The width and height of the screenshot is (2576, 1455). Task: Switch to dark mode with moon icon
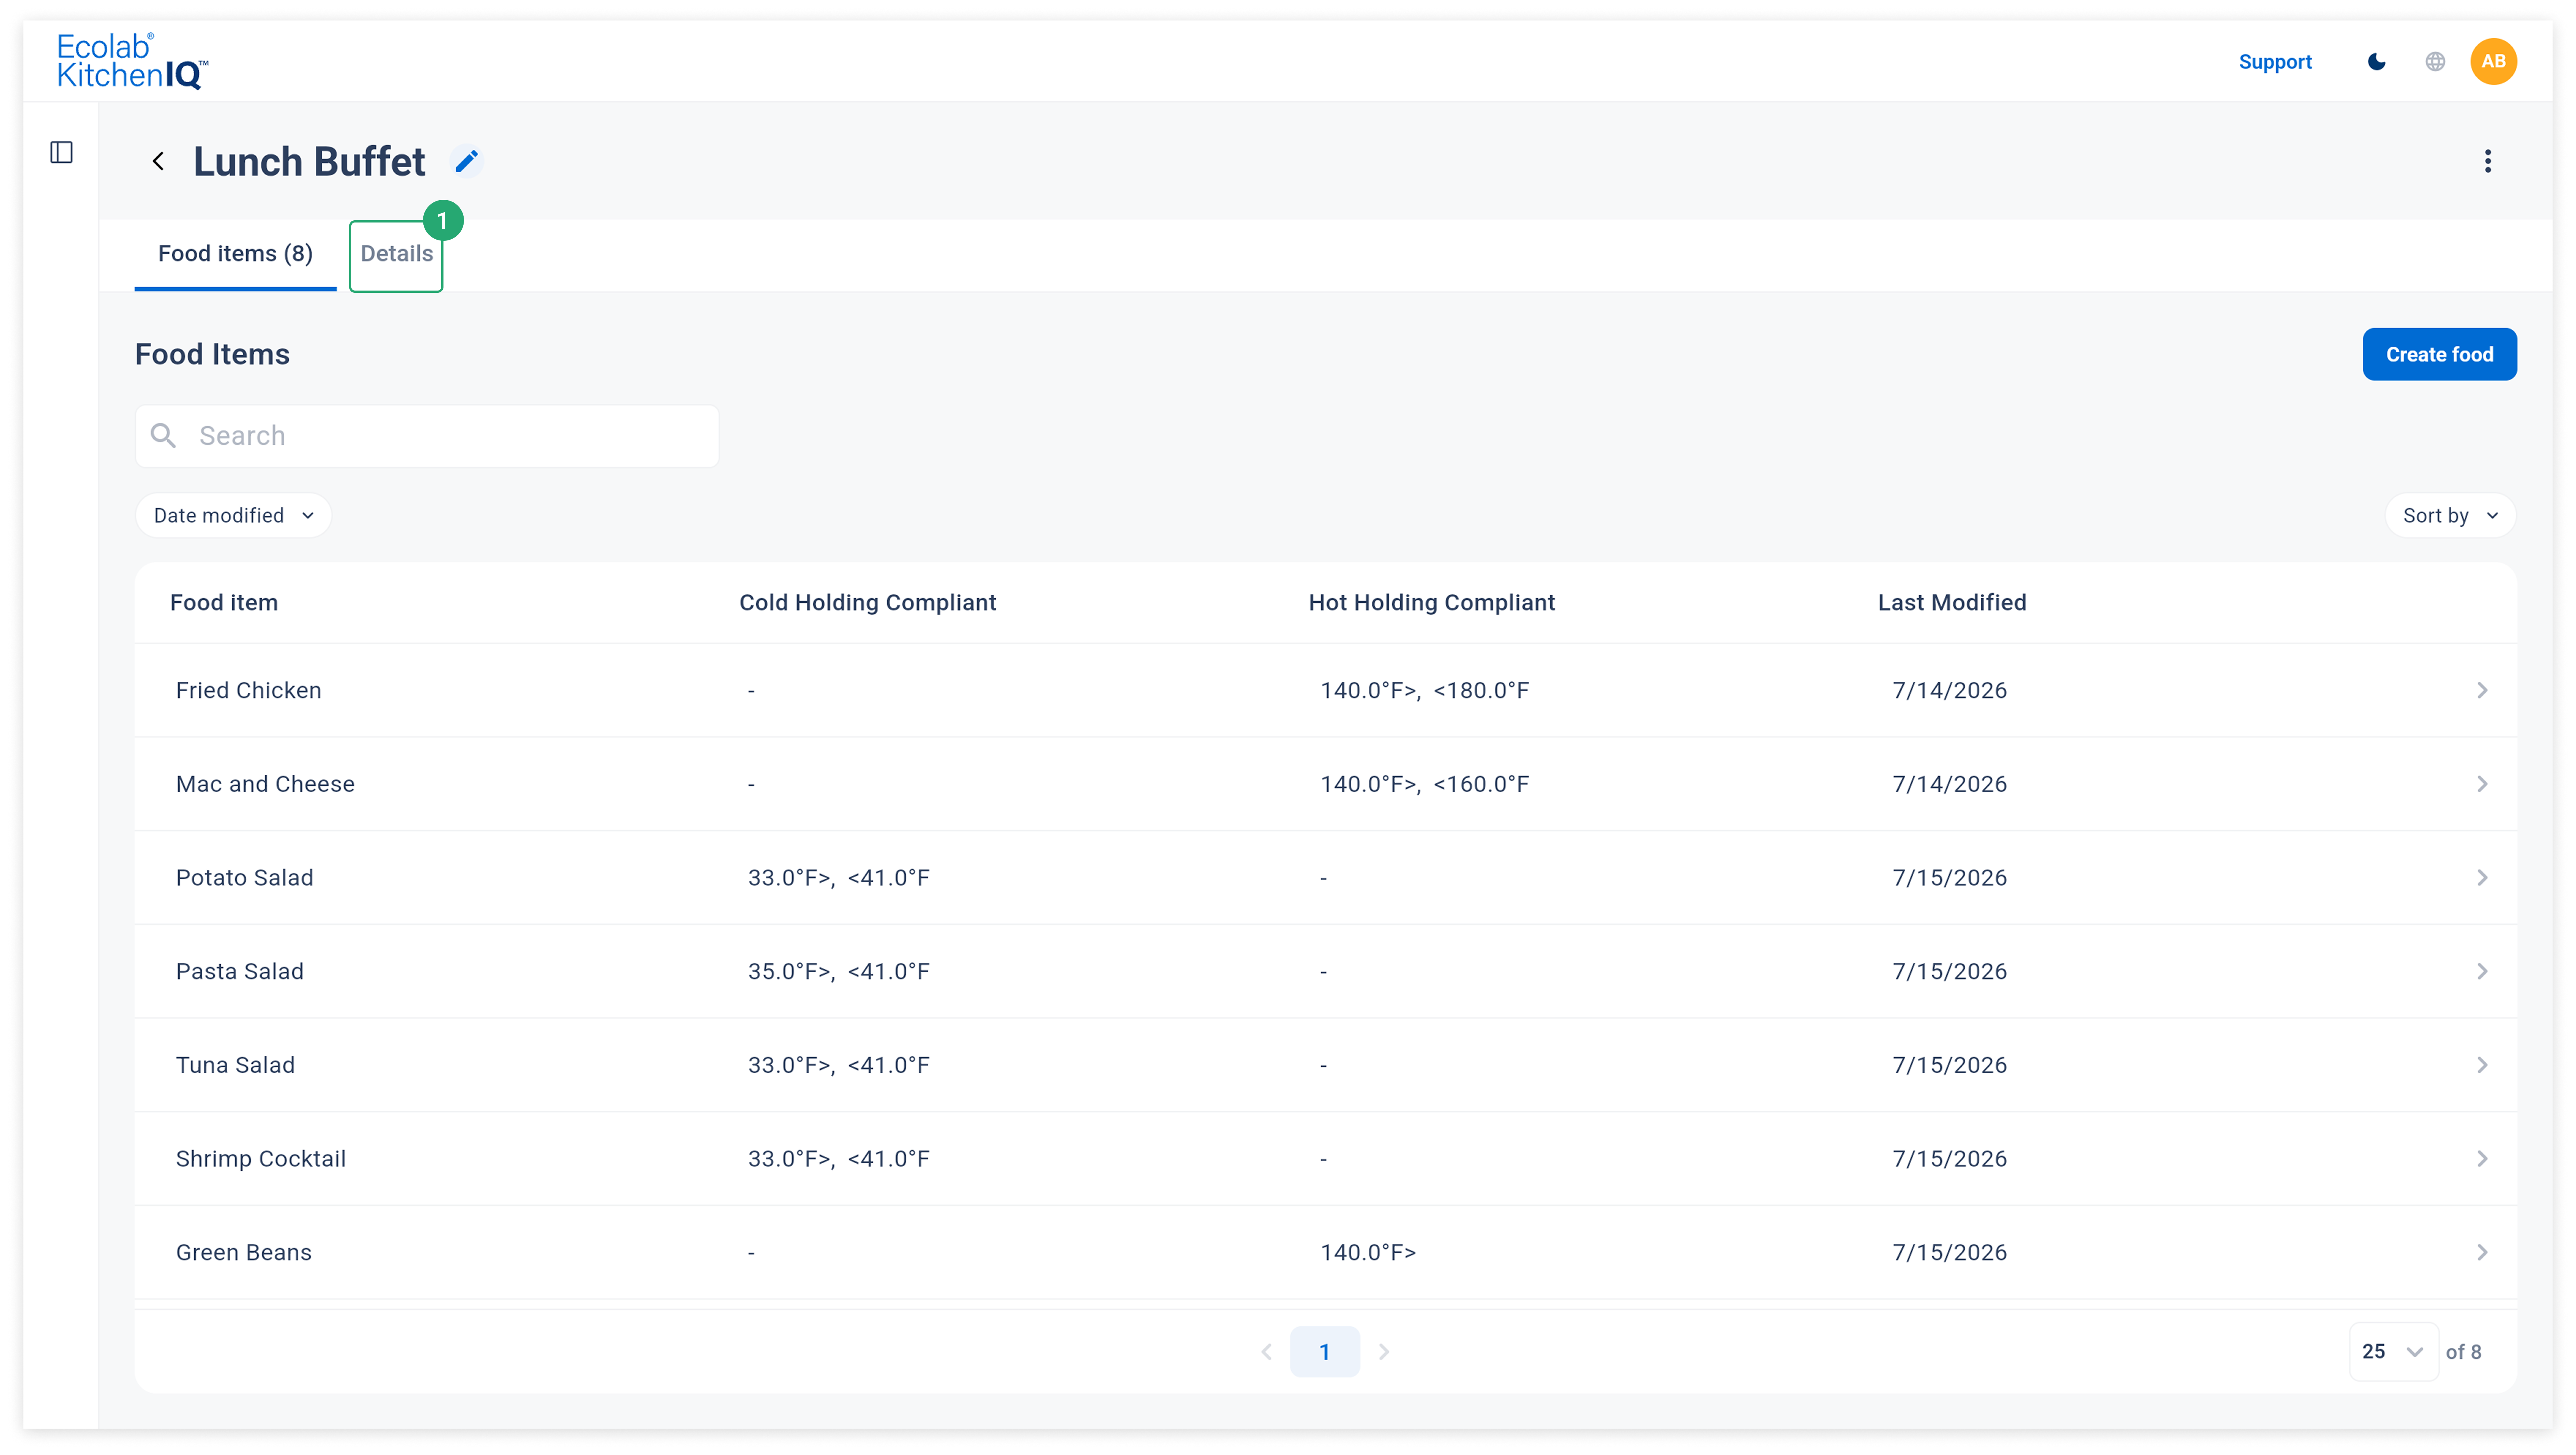[x=2377, y=62]
